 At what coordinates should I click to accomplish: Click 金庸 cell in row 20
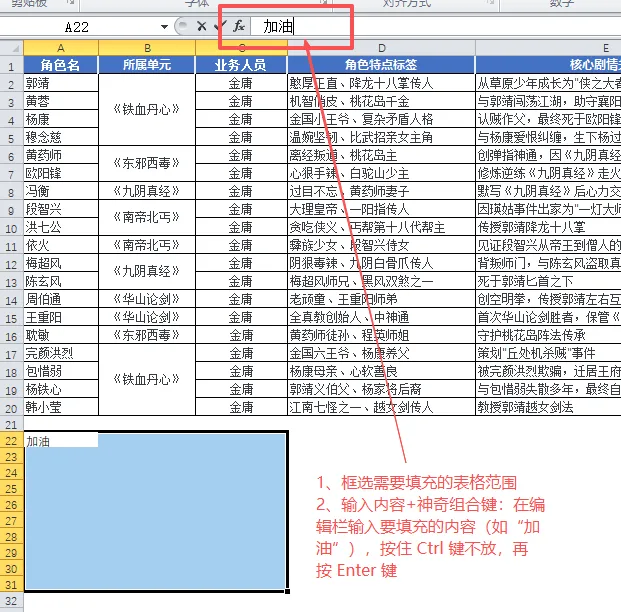tap(241, 407)
